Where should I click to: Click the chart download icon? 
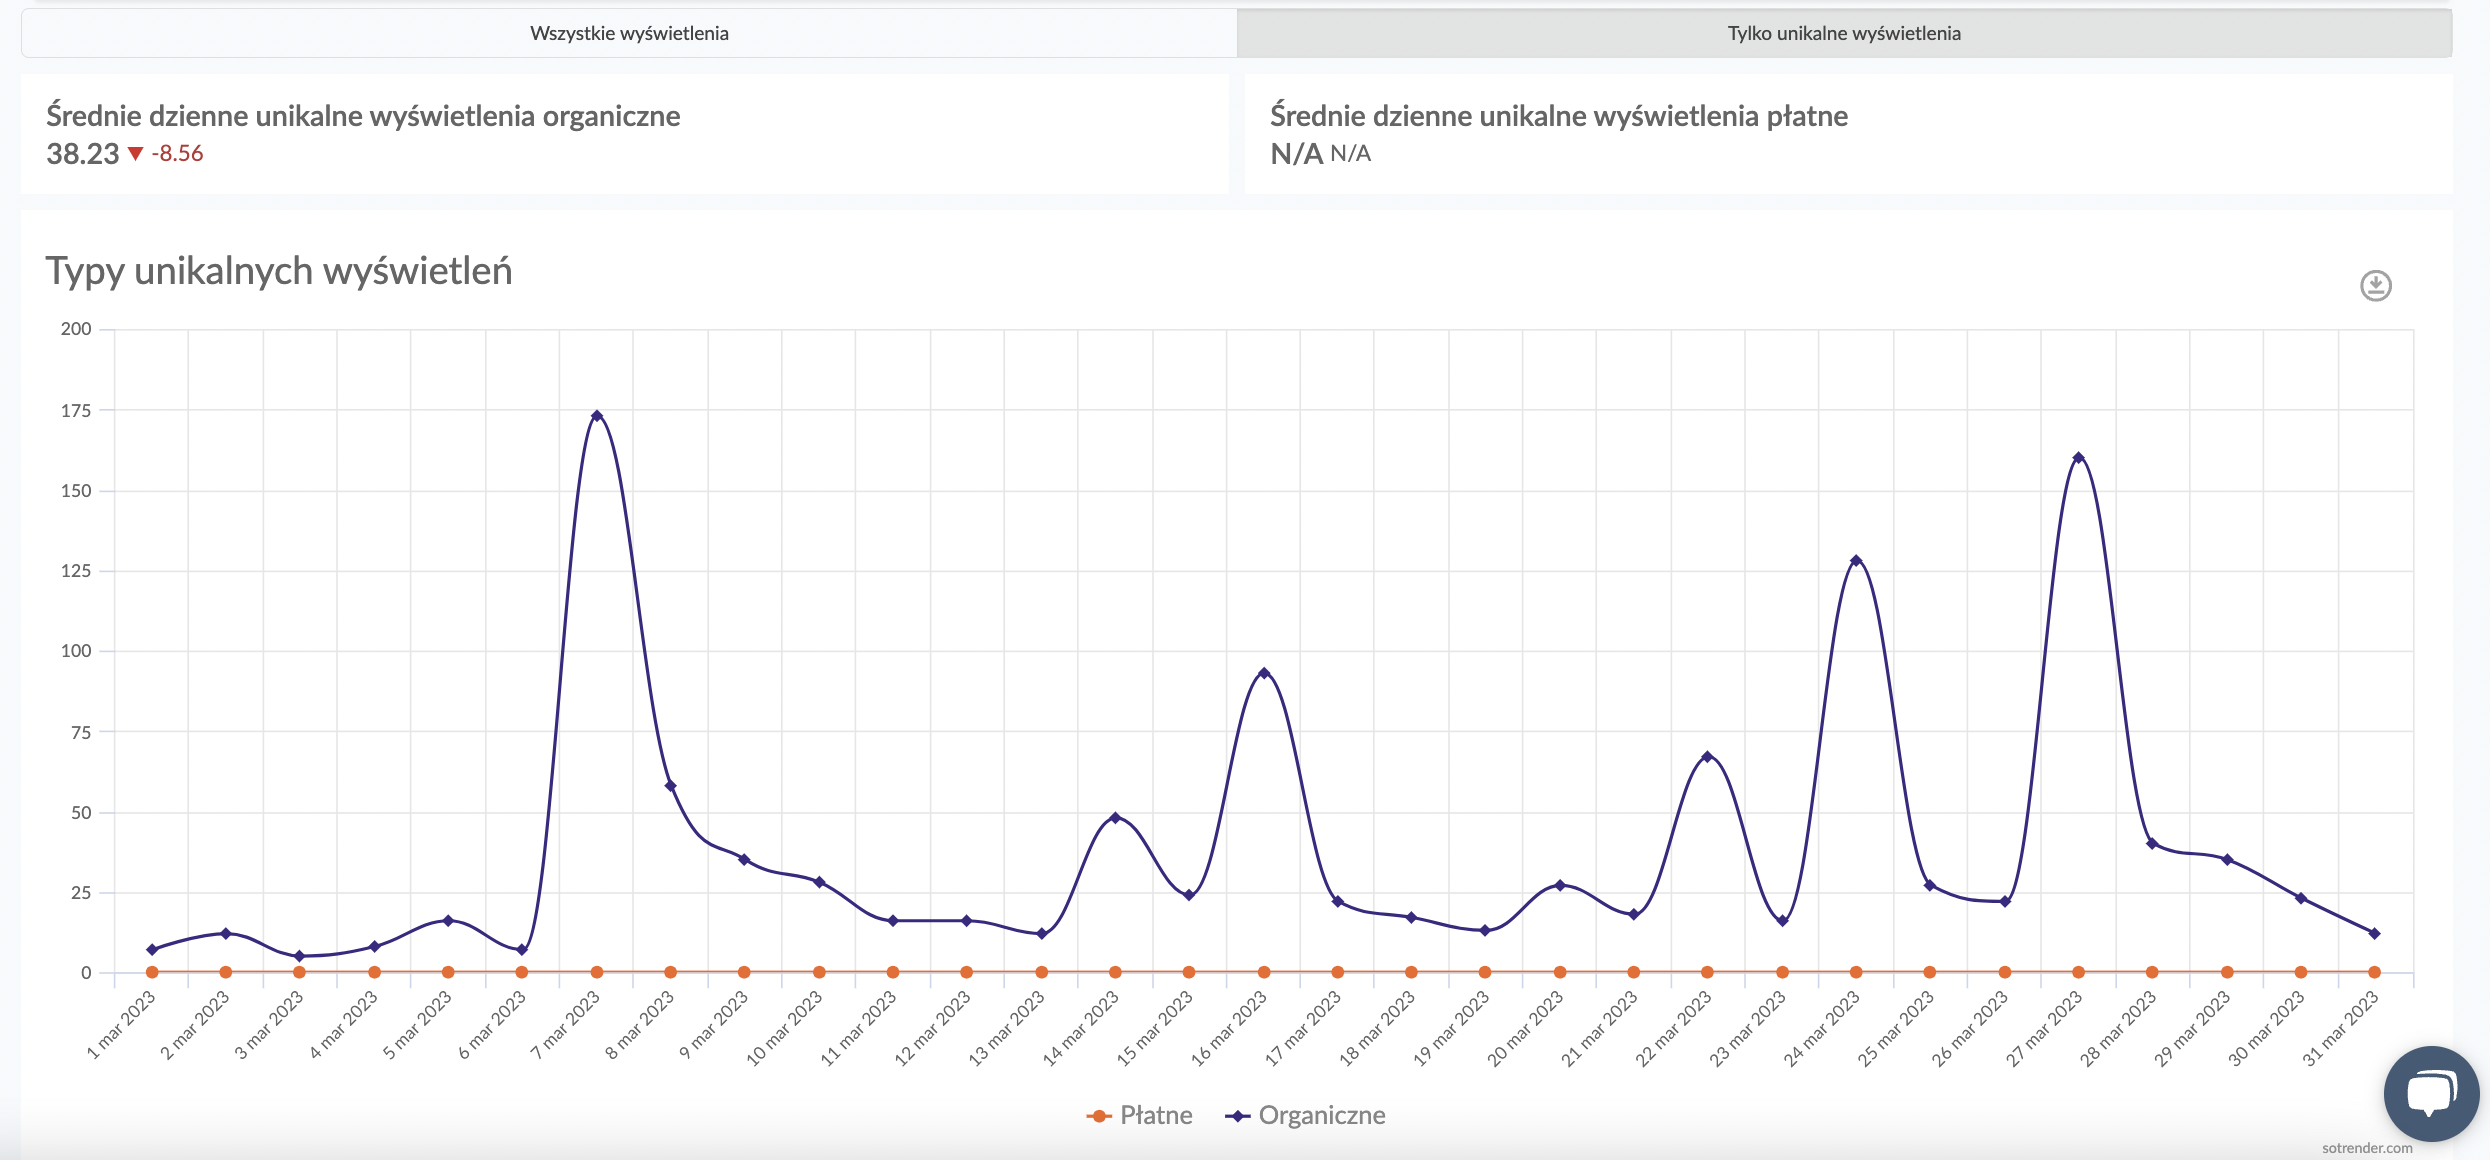tap(2375, 286)
